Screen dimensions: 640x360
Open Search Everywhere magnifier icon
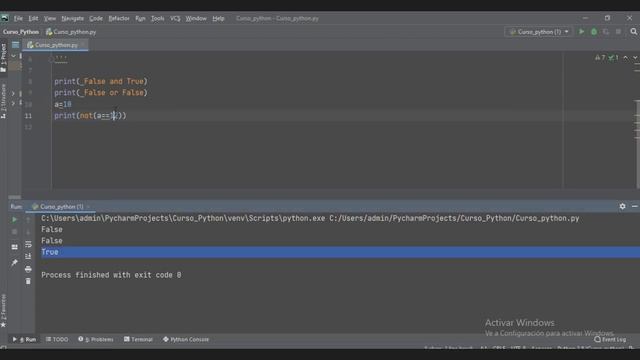633,32
